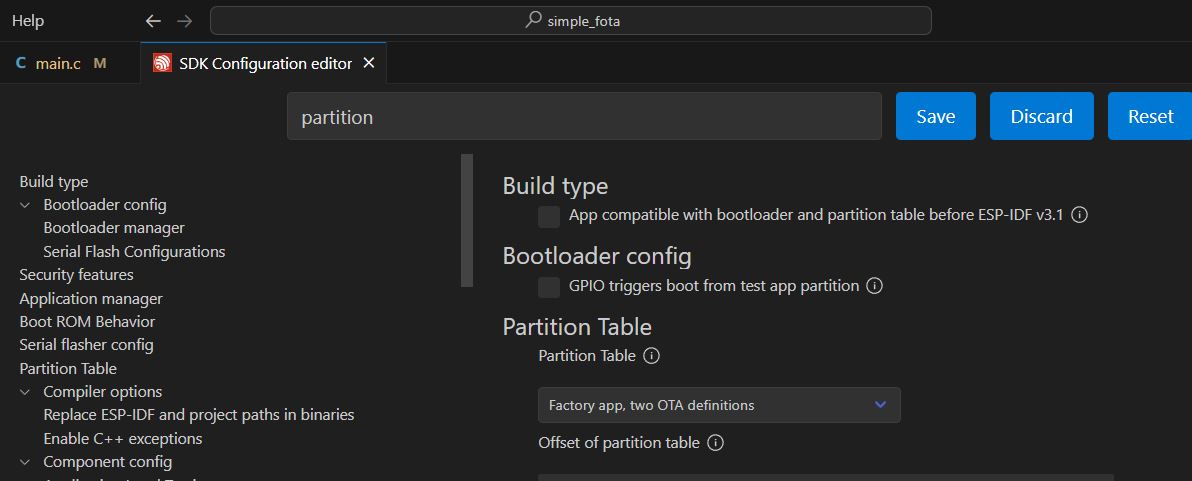Viewport: 1192px width, 481px height.
Task: Open the Help menu
Action: click(28, 21)
